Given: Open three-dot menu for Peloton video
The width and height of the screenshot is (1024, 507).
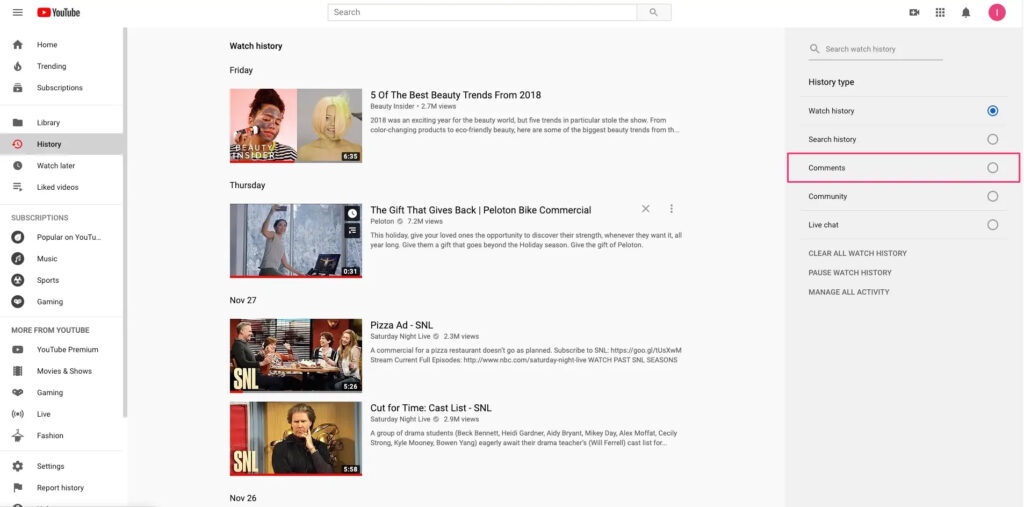Looking at the screenshot, I should 671,209.
